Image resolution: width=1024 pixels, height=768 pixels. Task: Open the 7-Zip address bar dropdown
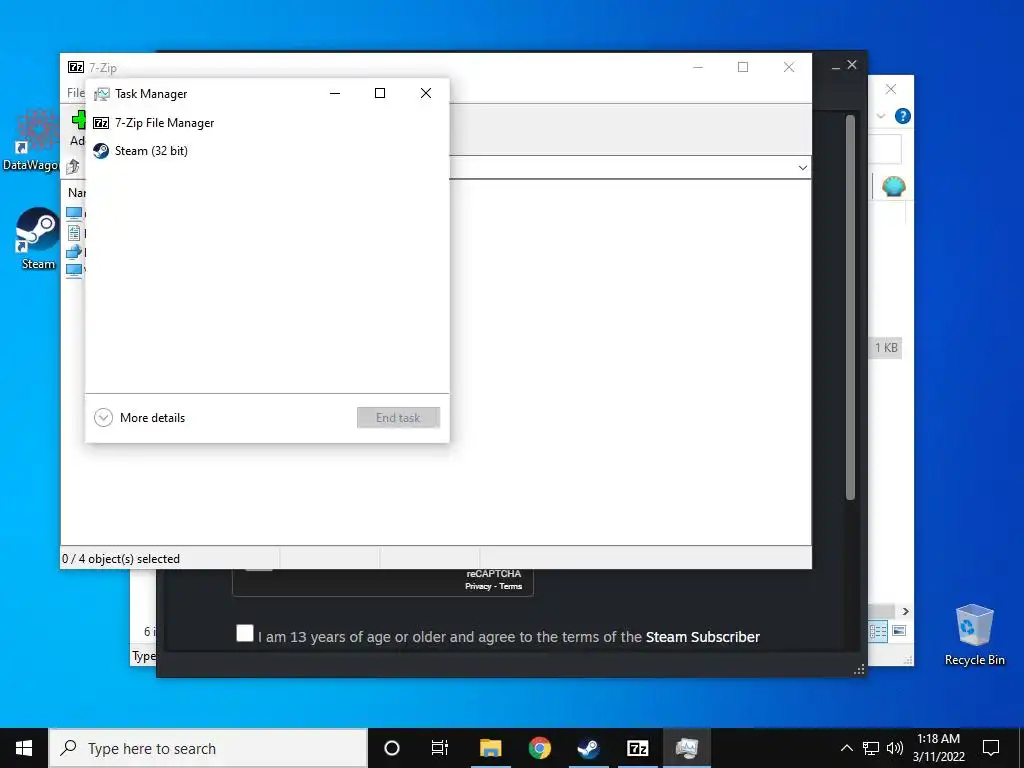click(x=802, y=168)
